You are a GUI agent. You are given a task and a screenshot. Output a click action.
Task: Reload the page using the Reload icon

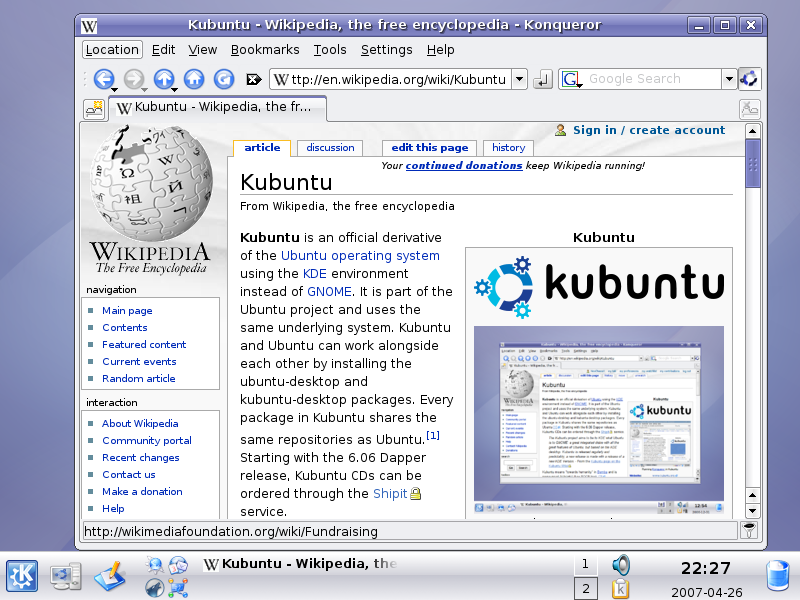(222, 78)
